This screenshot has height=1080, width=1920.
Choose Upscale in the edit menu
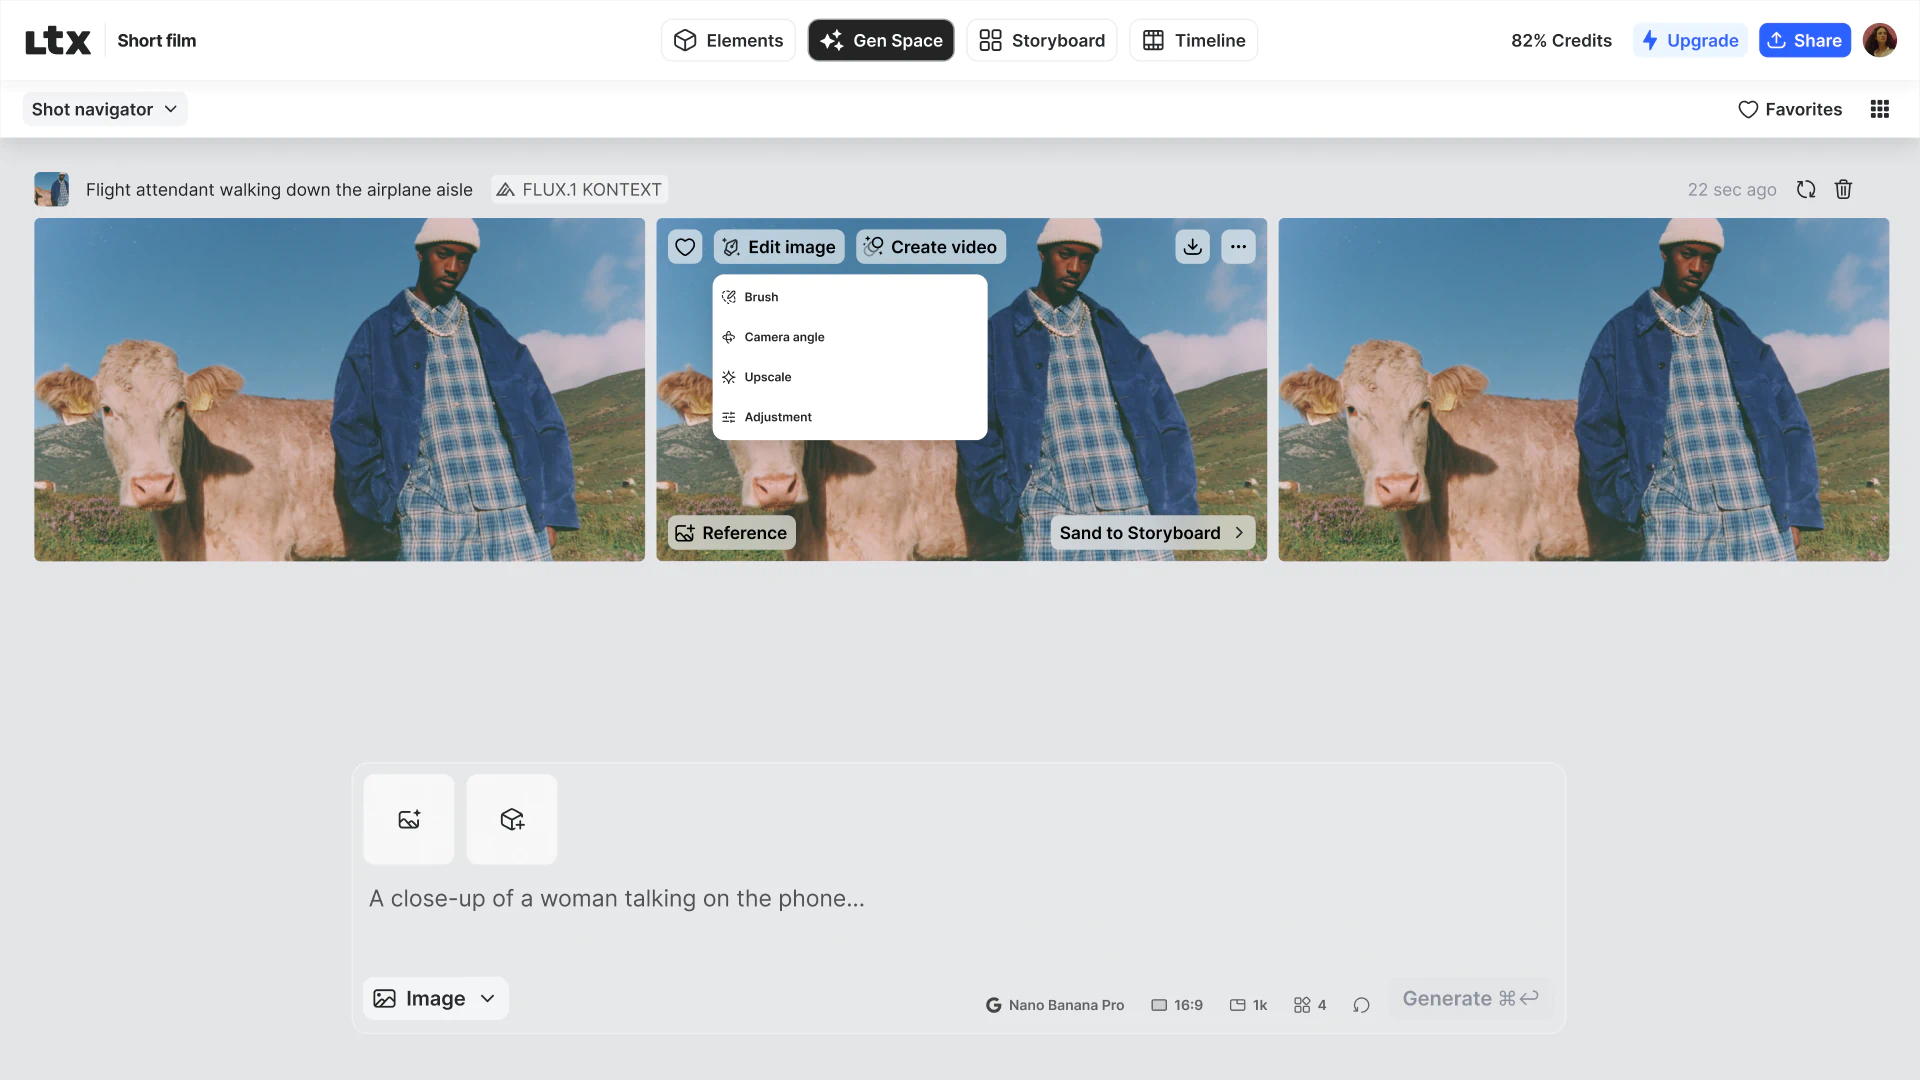767,377
